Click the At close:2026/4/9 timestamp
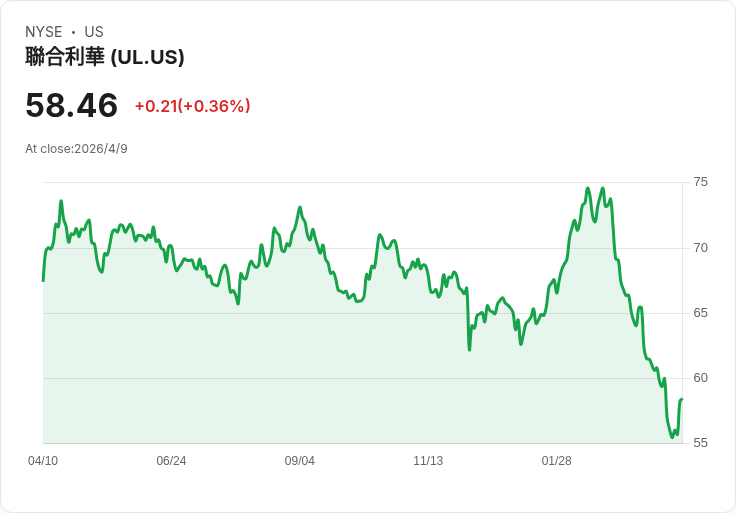This screenshot has width=736, height=513. tap(77, 149)
